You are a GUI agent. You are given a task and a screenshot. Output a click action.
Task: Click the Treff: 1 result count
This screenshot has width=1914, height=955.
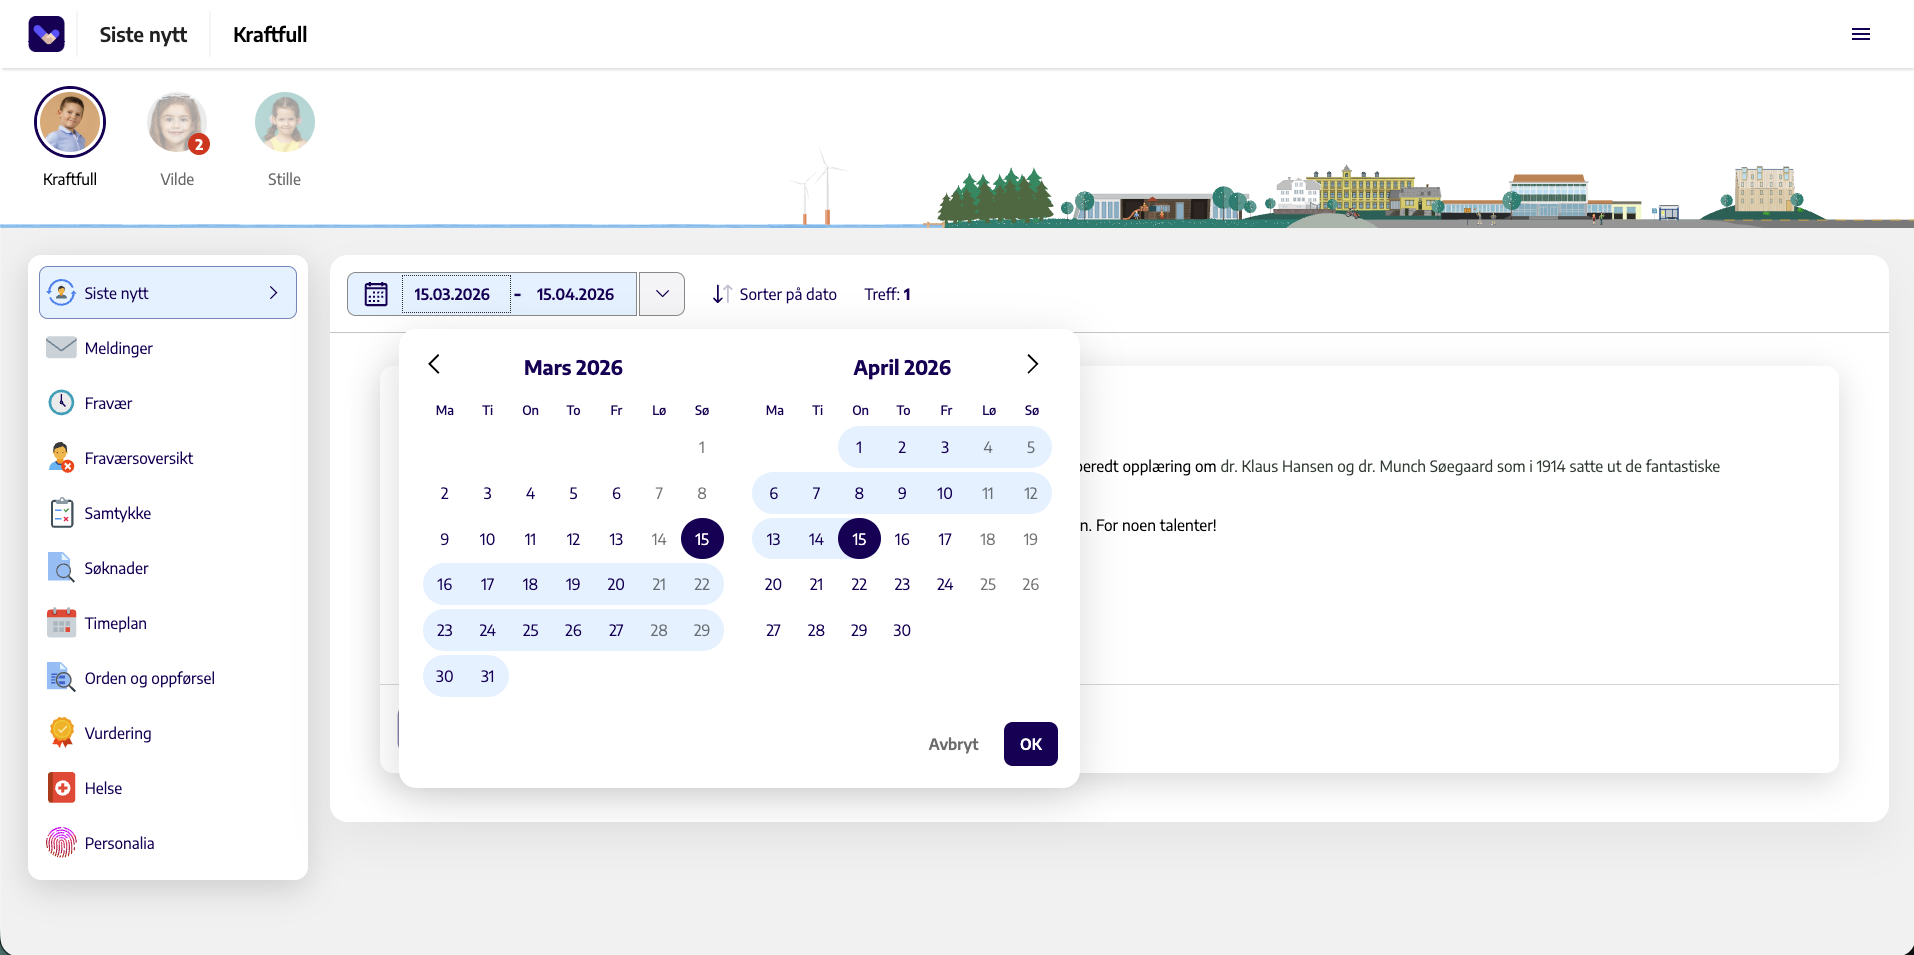tap(888, 294)
